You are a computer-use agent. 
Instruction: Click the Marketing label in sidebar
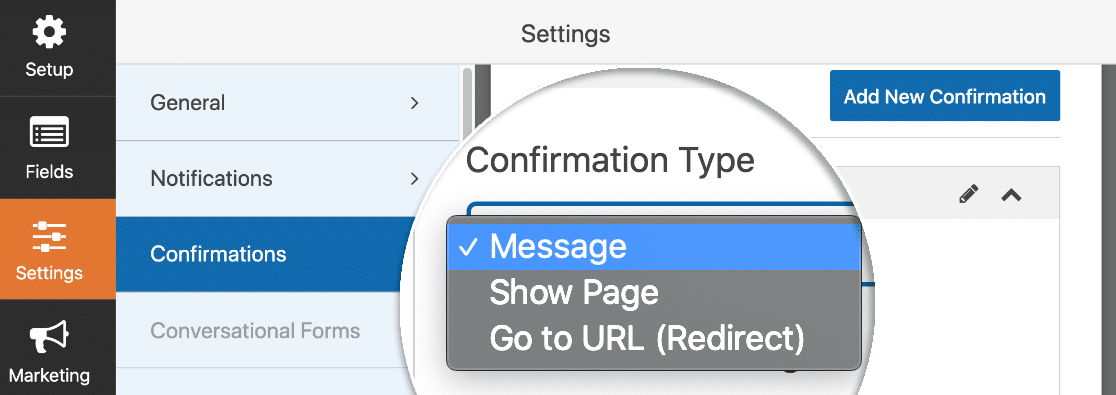[49, 376]
